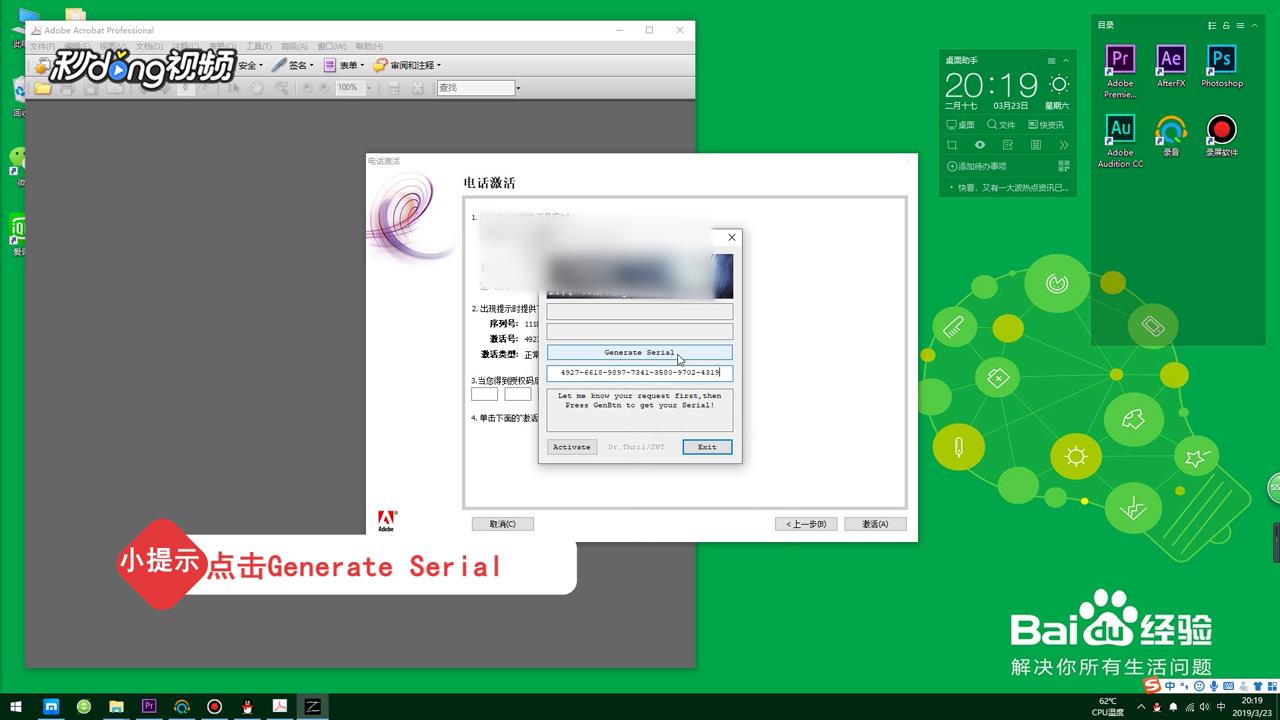Image resolution: width=1280 pixels, height=720 pixels.
Task: Open 录音 audio recorder shortcut
Action: click(1170, 136)
